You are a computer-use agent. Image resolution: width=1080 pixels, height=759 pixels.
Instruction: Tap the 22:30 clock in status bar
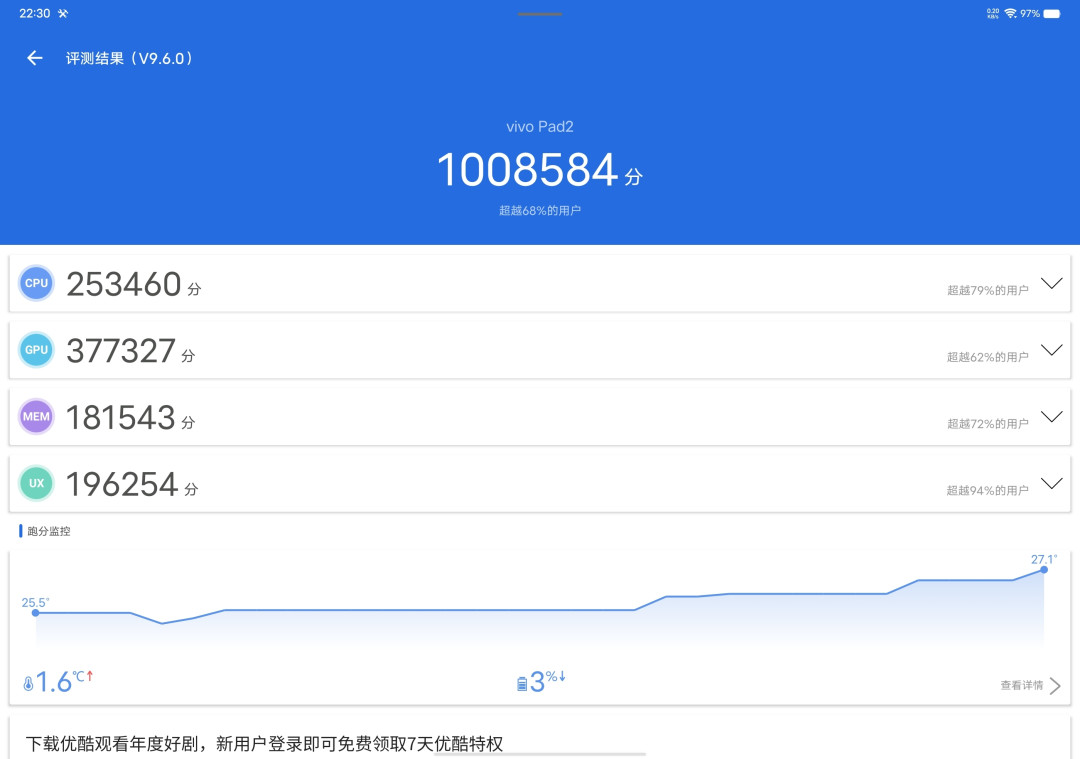pyautogui.click(x=34, y=13)
